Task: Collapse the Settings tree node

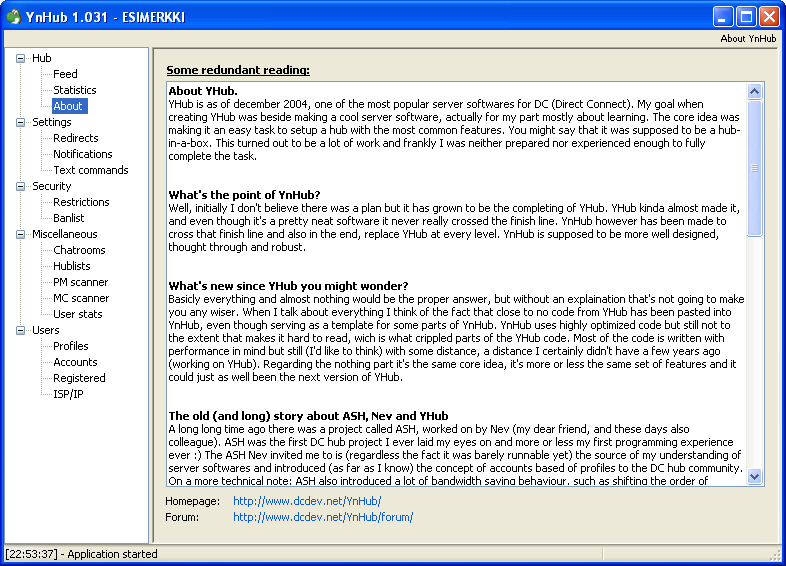Action: [x=21, y=122]
